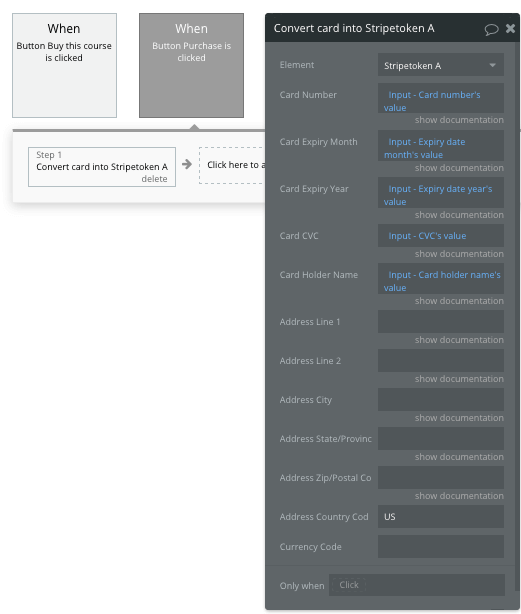
Task: Close the Convert card into Stripetoken A panel
Action: coord(510,28)
